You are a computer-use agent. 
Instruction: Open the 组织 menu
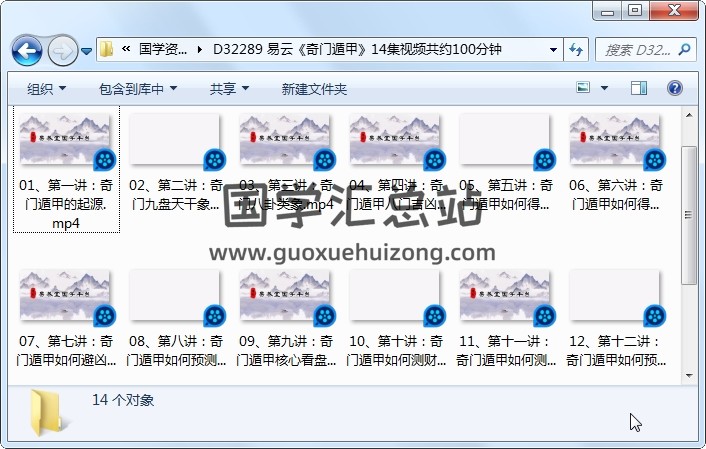pos(46,89)
